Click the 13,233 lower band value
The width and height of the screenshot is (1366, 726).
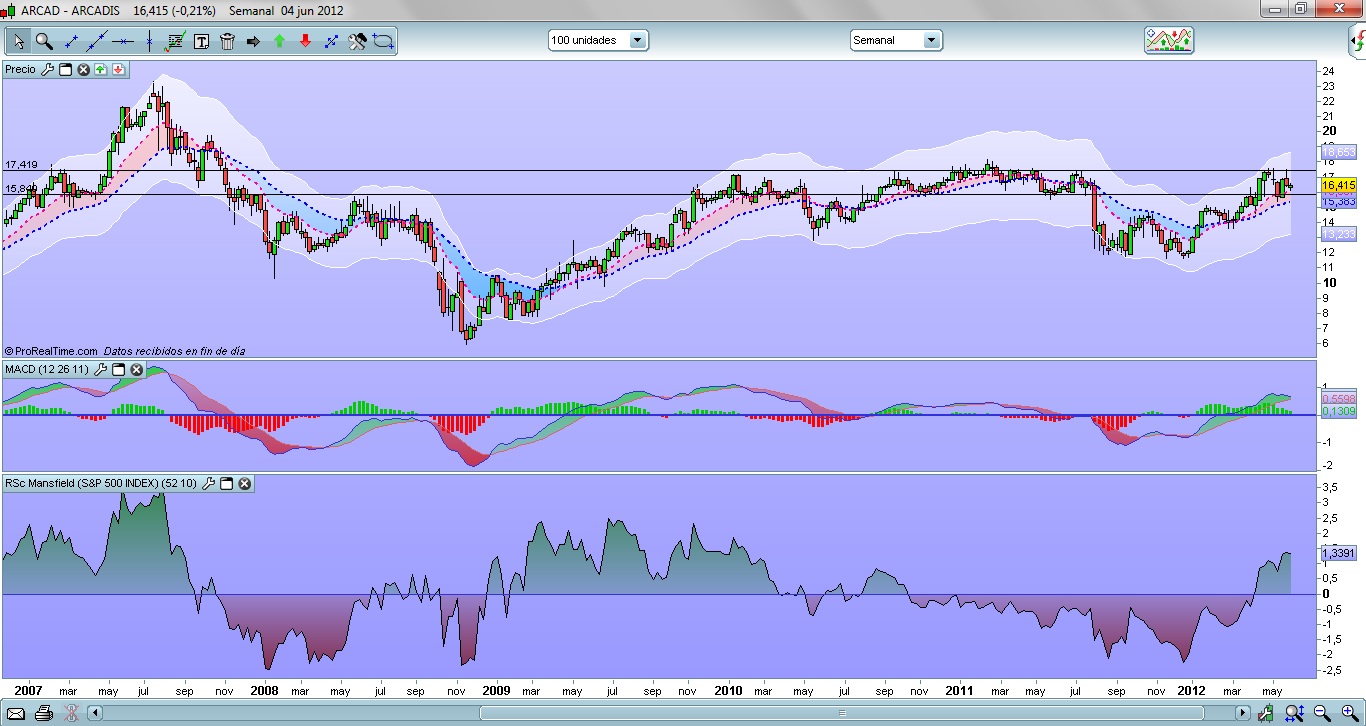[1338, 234]
